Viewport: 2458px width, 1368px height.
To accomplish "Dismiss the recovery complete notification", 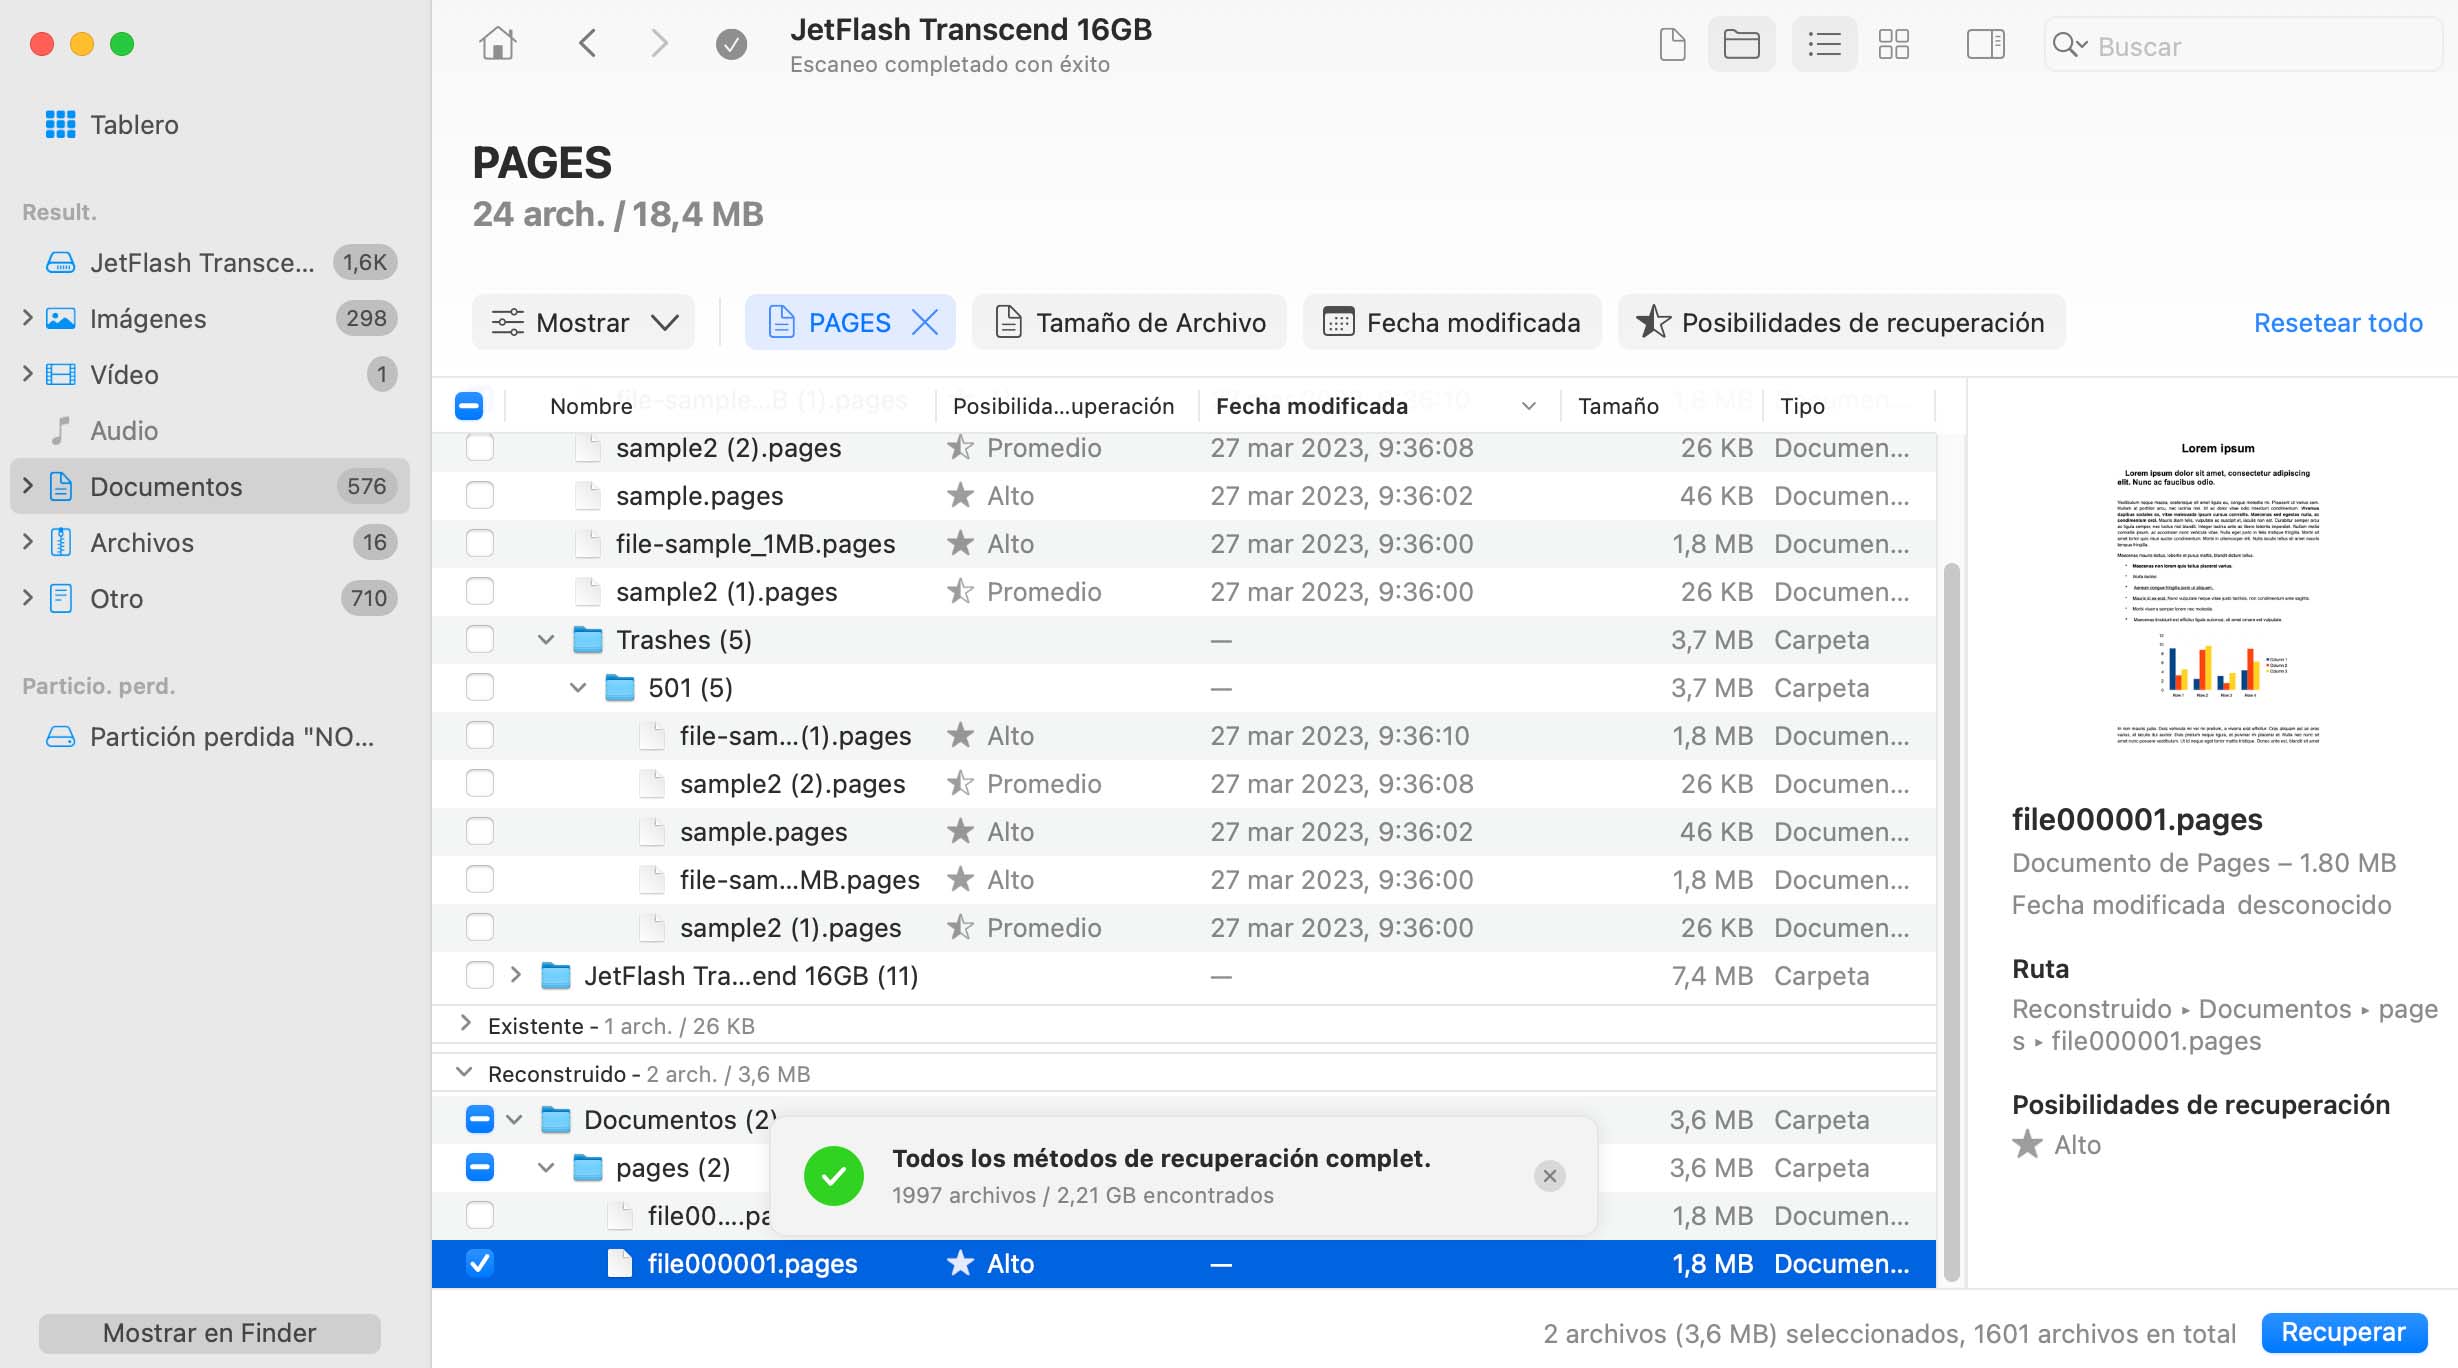I will pyautogui.click(x=1550, y=1176).
